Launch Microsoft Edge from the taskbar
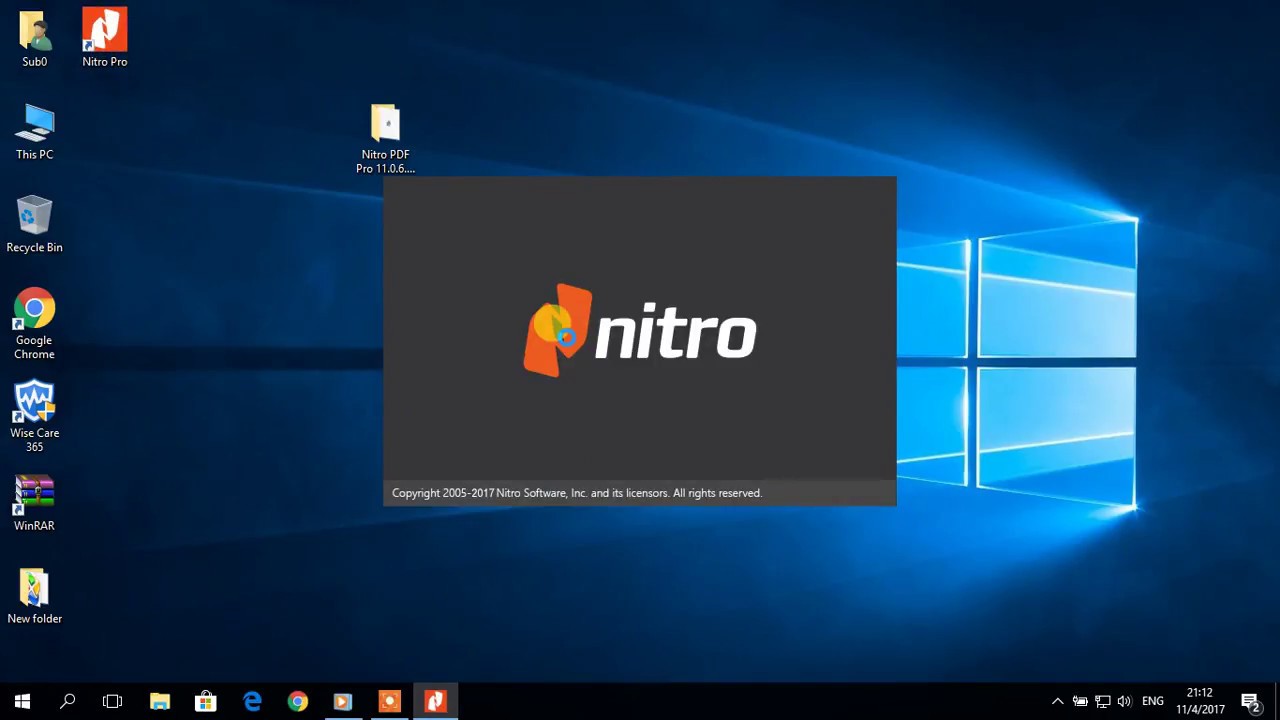 (252, 701)
